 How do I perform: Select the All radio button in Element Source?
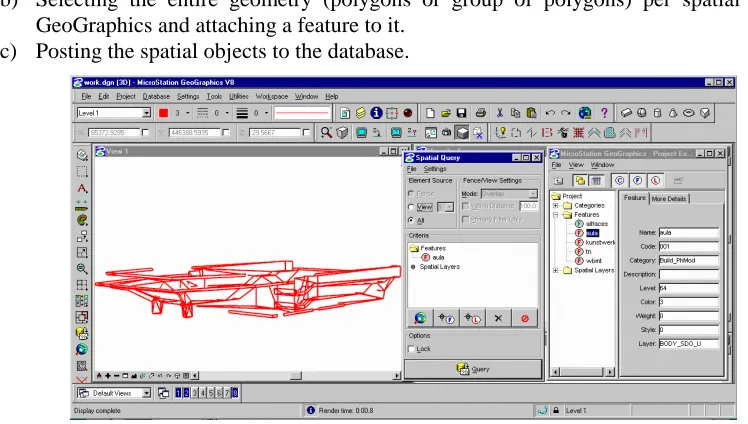pos(411,220)
